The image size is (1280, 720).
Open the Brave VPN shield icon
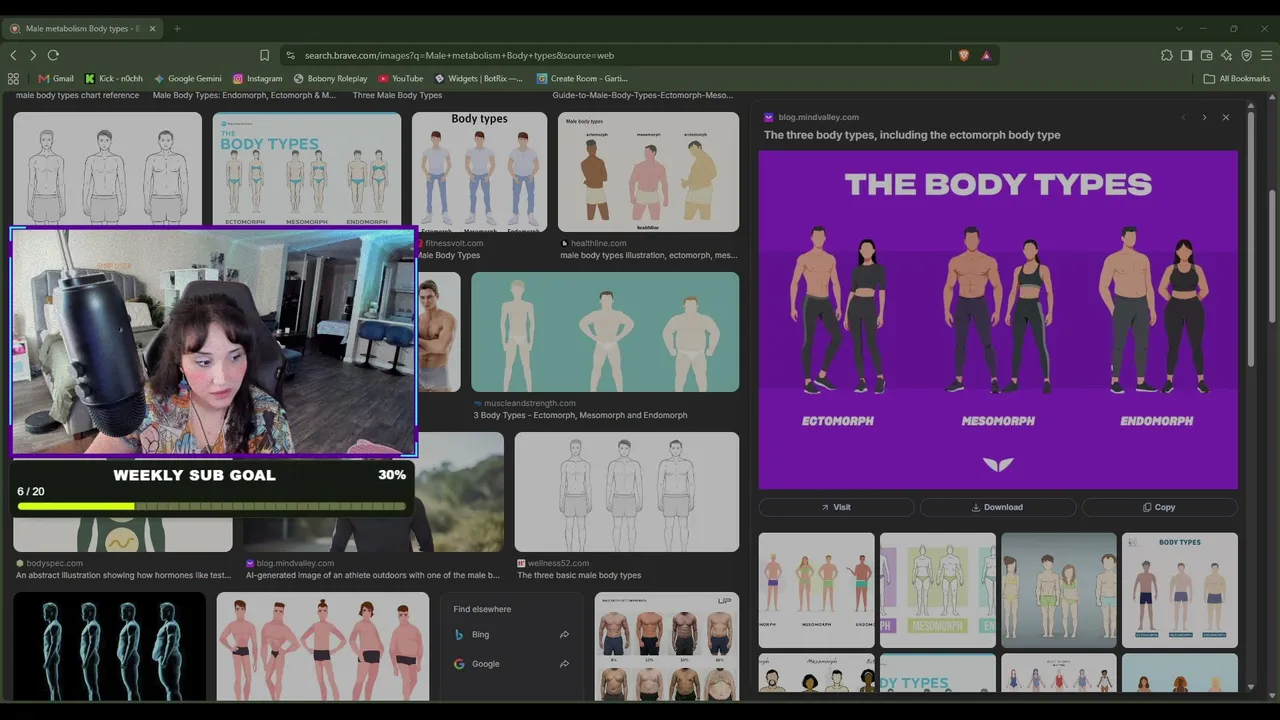(1246, 55)
